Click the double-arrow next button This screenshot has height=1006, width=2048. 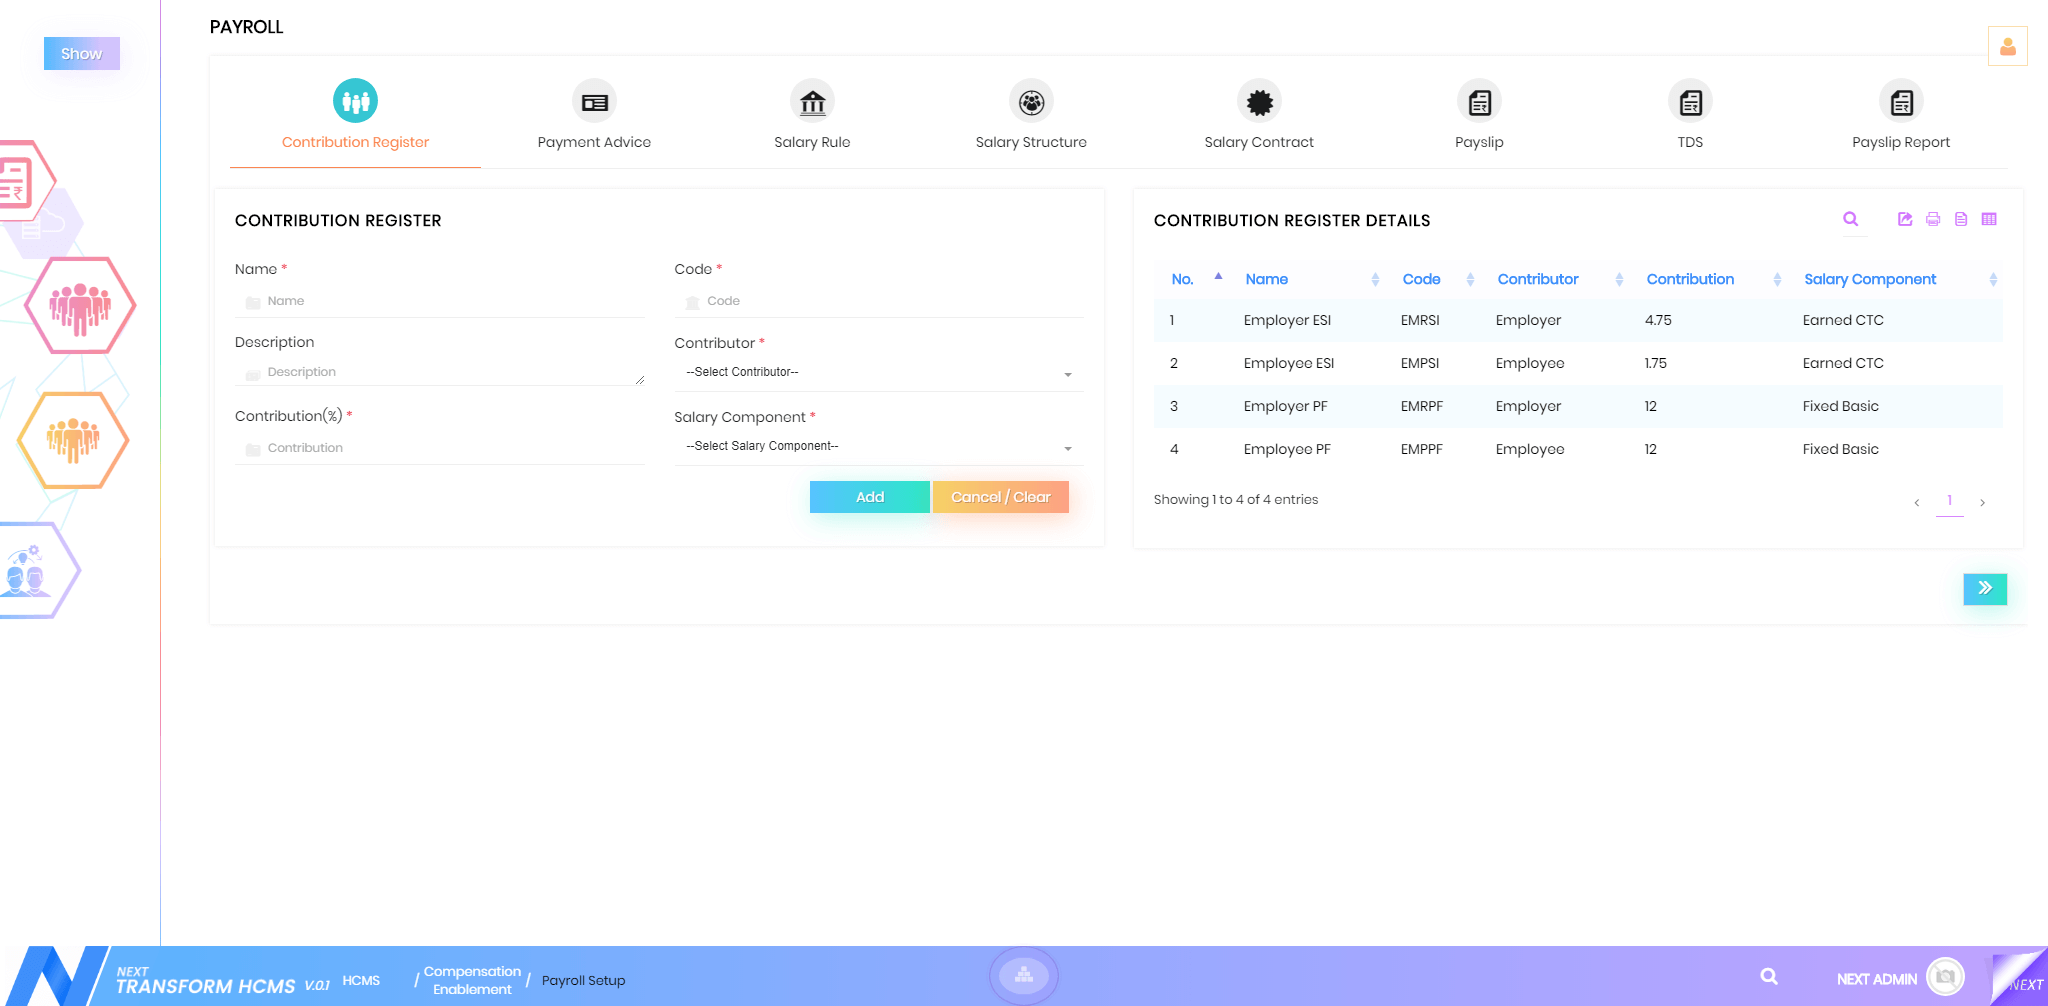click(1985, 588)
